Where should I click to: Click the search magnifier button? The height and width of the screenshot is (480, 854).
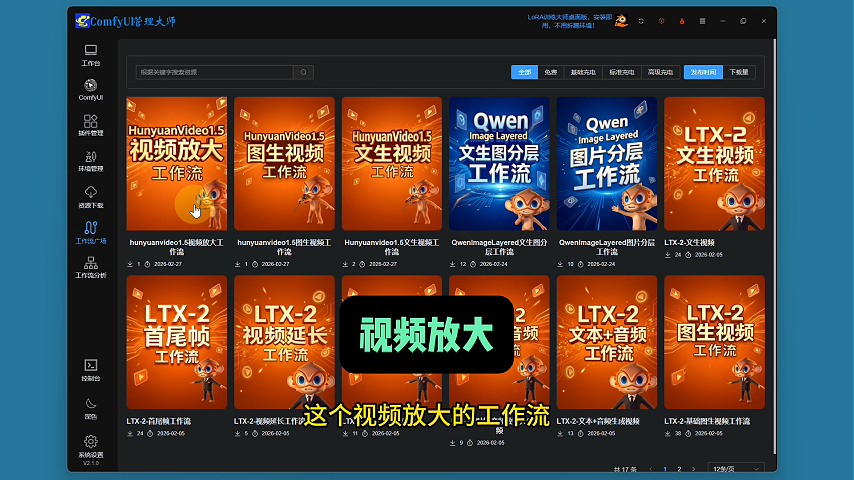303,72
